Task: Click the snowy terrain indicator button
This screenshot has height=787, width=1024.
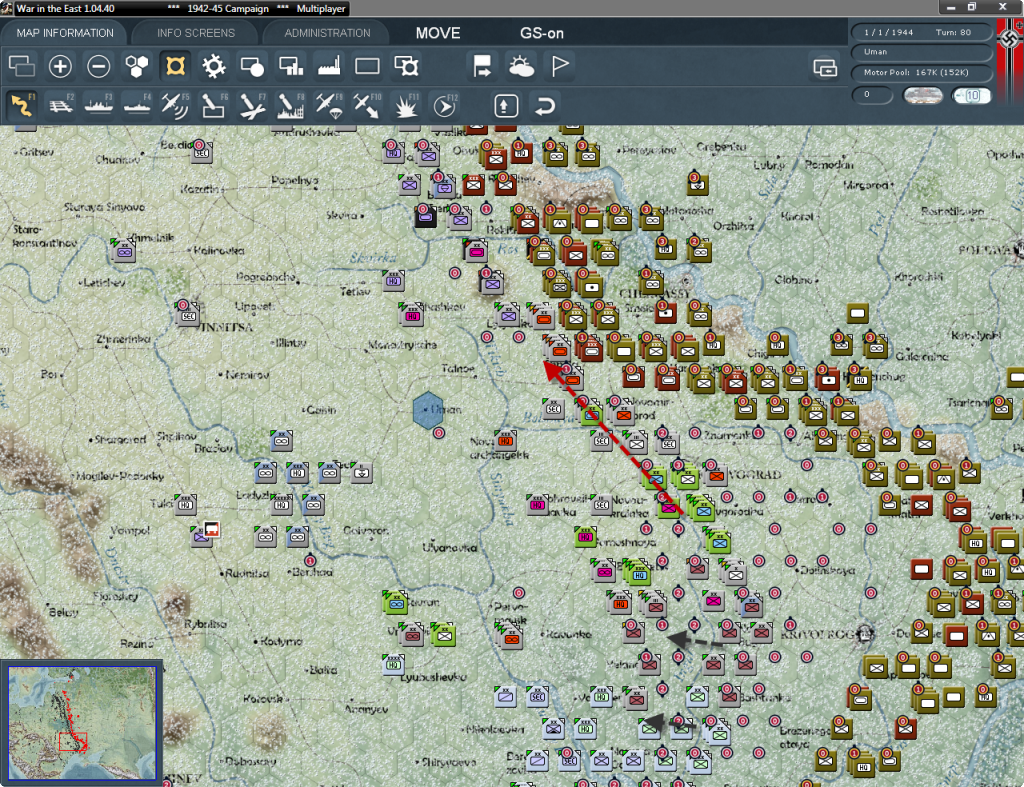Action: click(923, 95)
